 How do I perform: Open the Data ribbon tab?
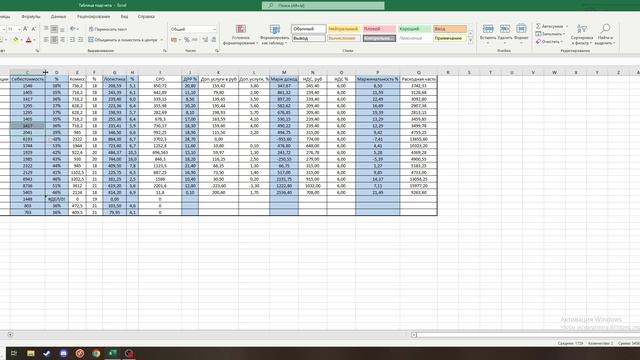(58, 16)
